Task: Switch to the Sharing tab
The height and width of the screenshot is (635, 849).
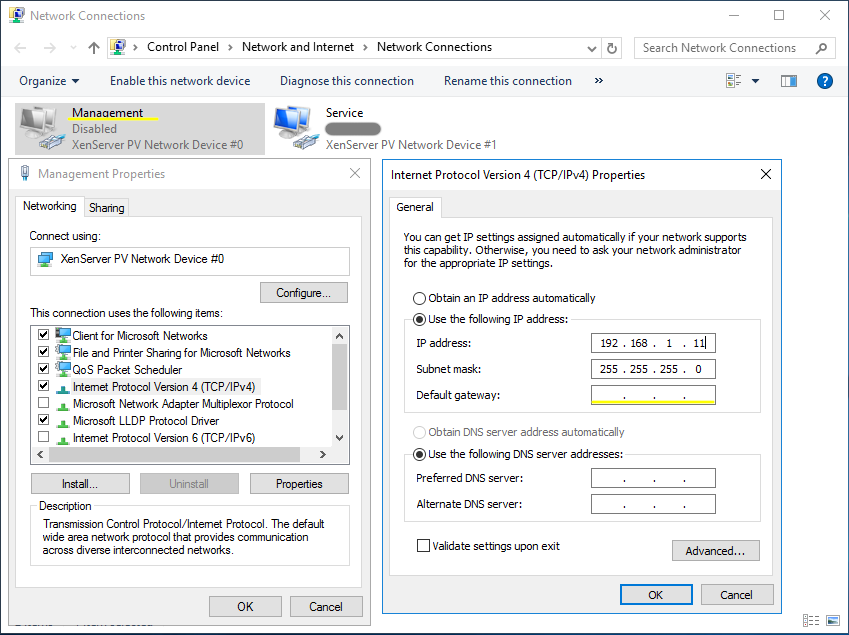Action: click(106, 207)
